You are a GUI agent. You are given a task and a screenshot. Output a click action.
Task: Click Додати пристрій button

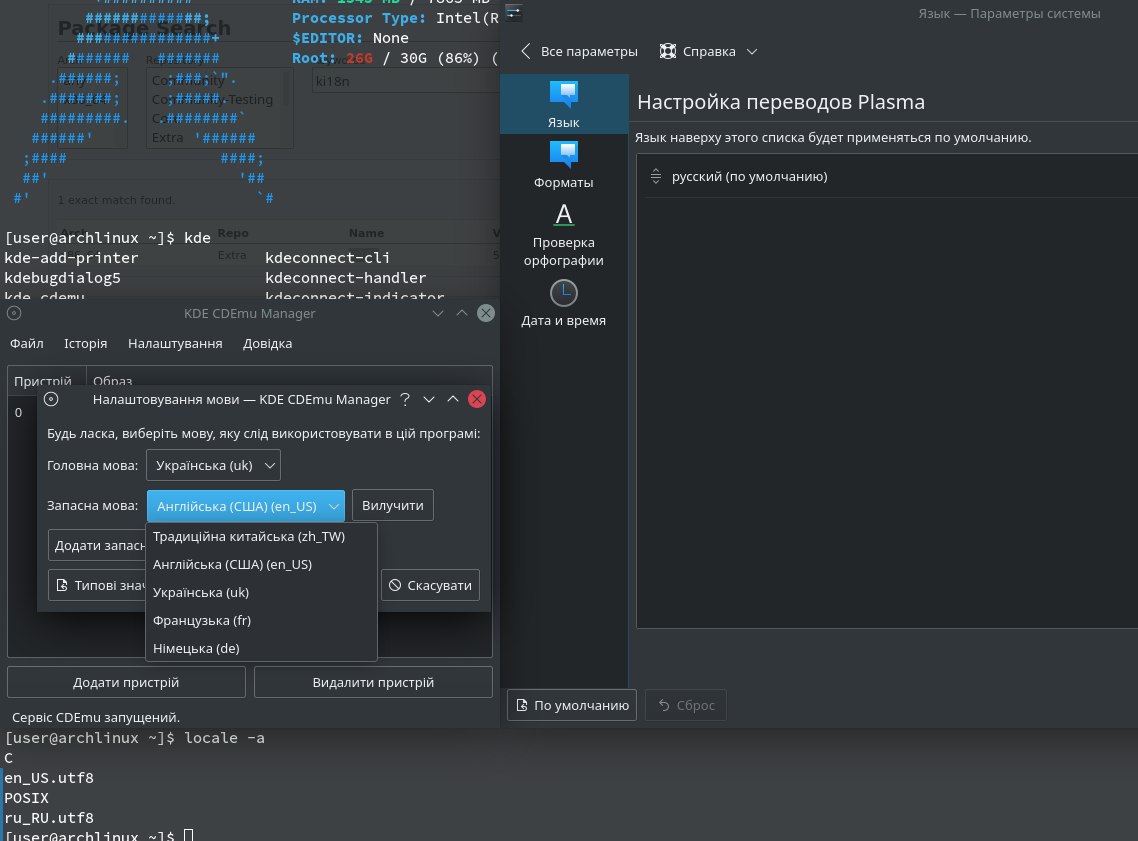click(x=126, y=682)
